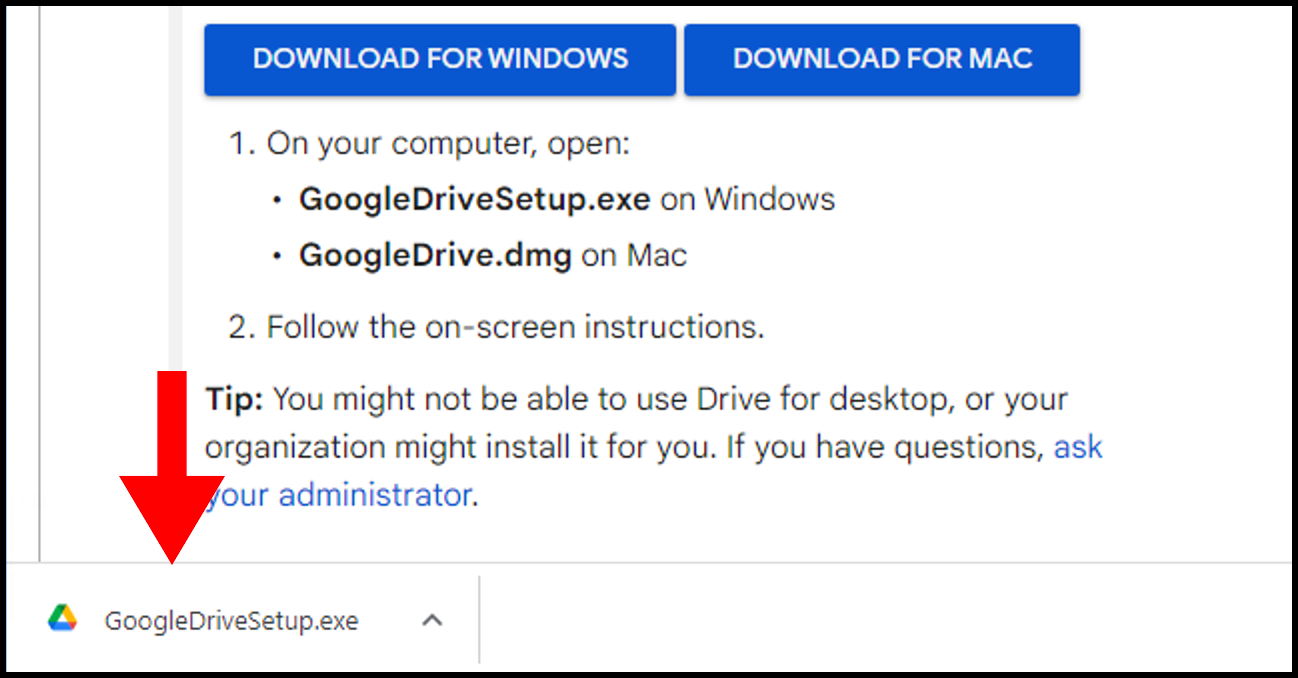Click the DOWNLOAD FOR WINDOWS button
The width and height of the screenshot is (1298, 678).
click(x=440, y=59)
